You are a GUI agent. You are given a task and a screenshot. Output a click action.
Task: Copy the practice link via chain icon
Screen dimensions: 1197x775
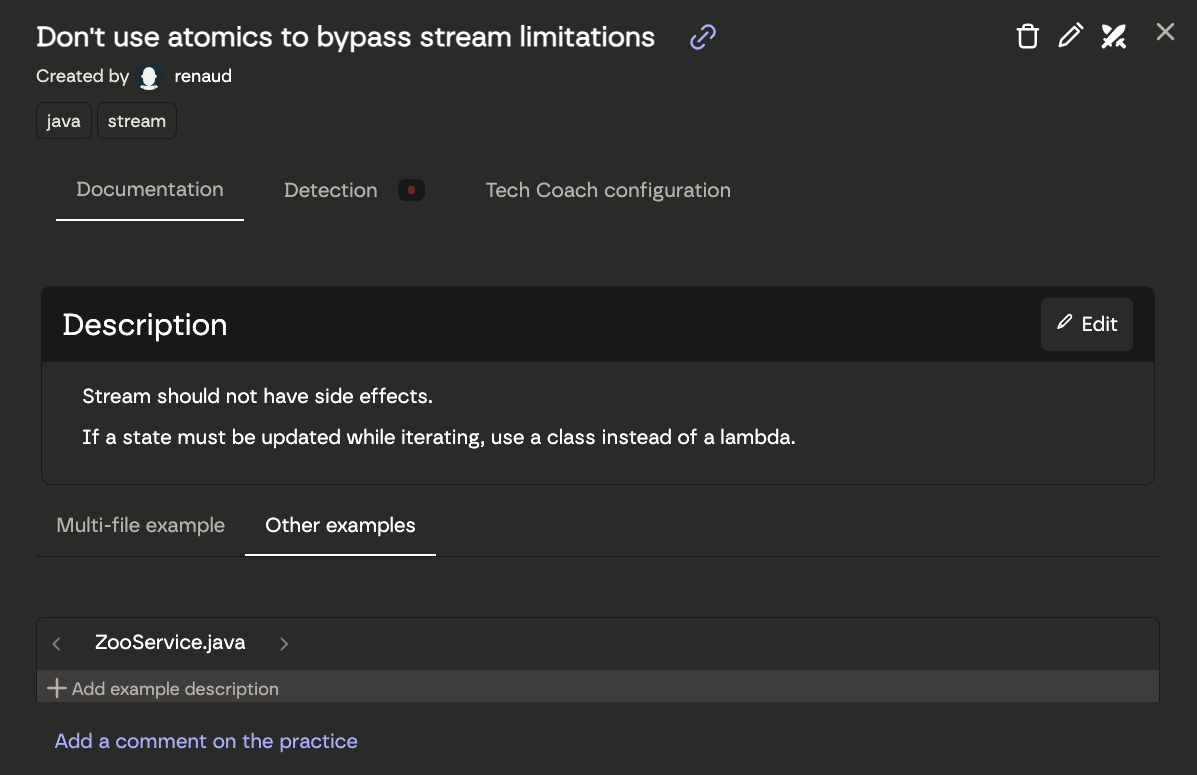(703, 38)
